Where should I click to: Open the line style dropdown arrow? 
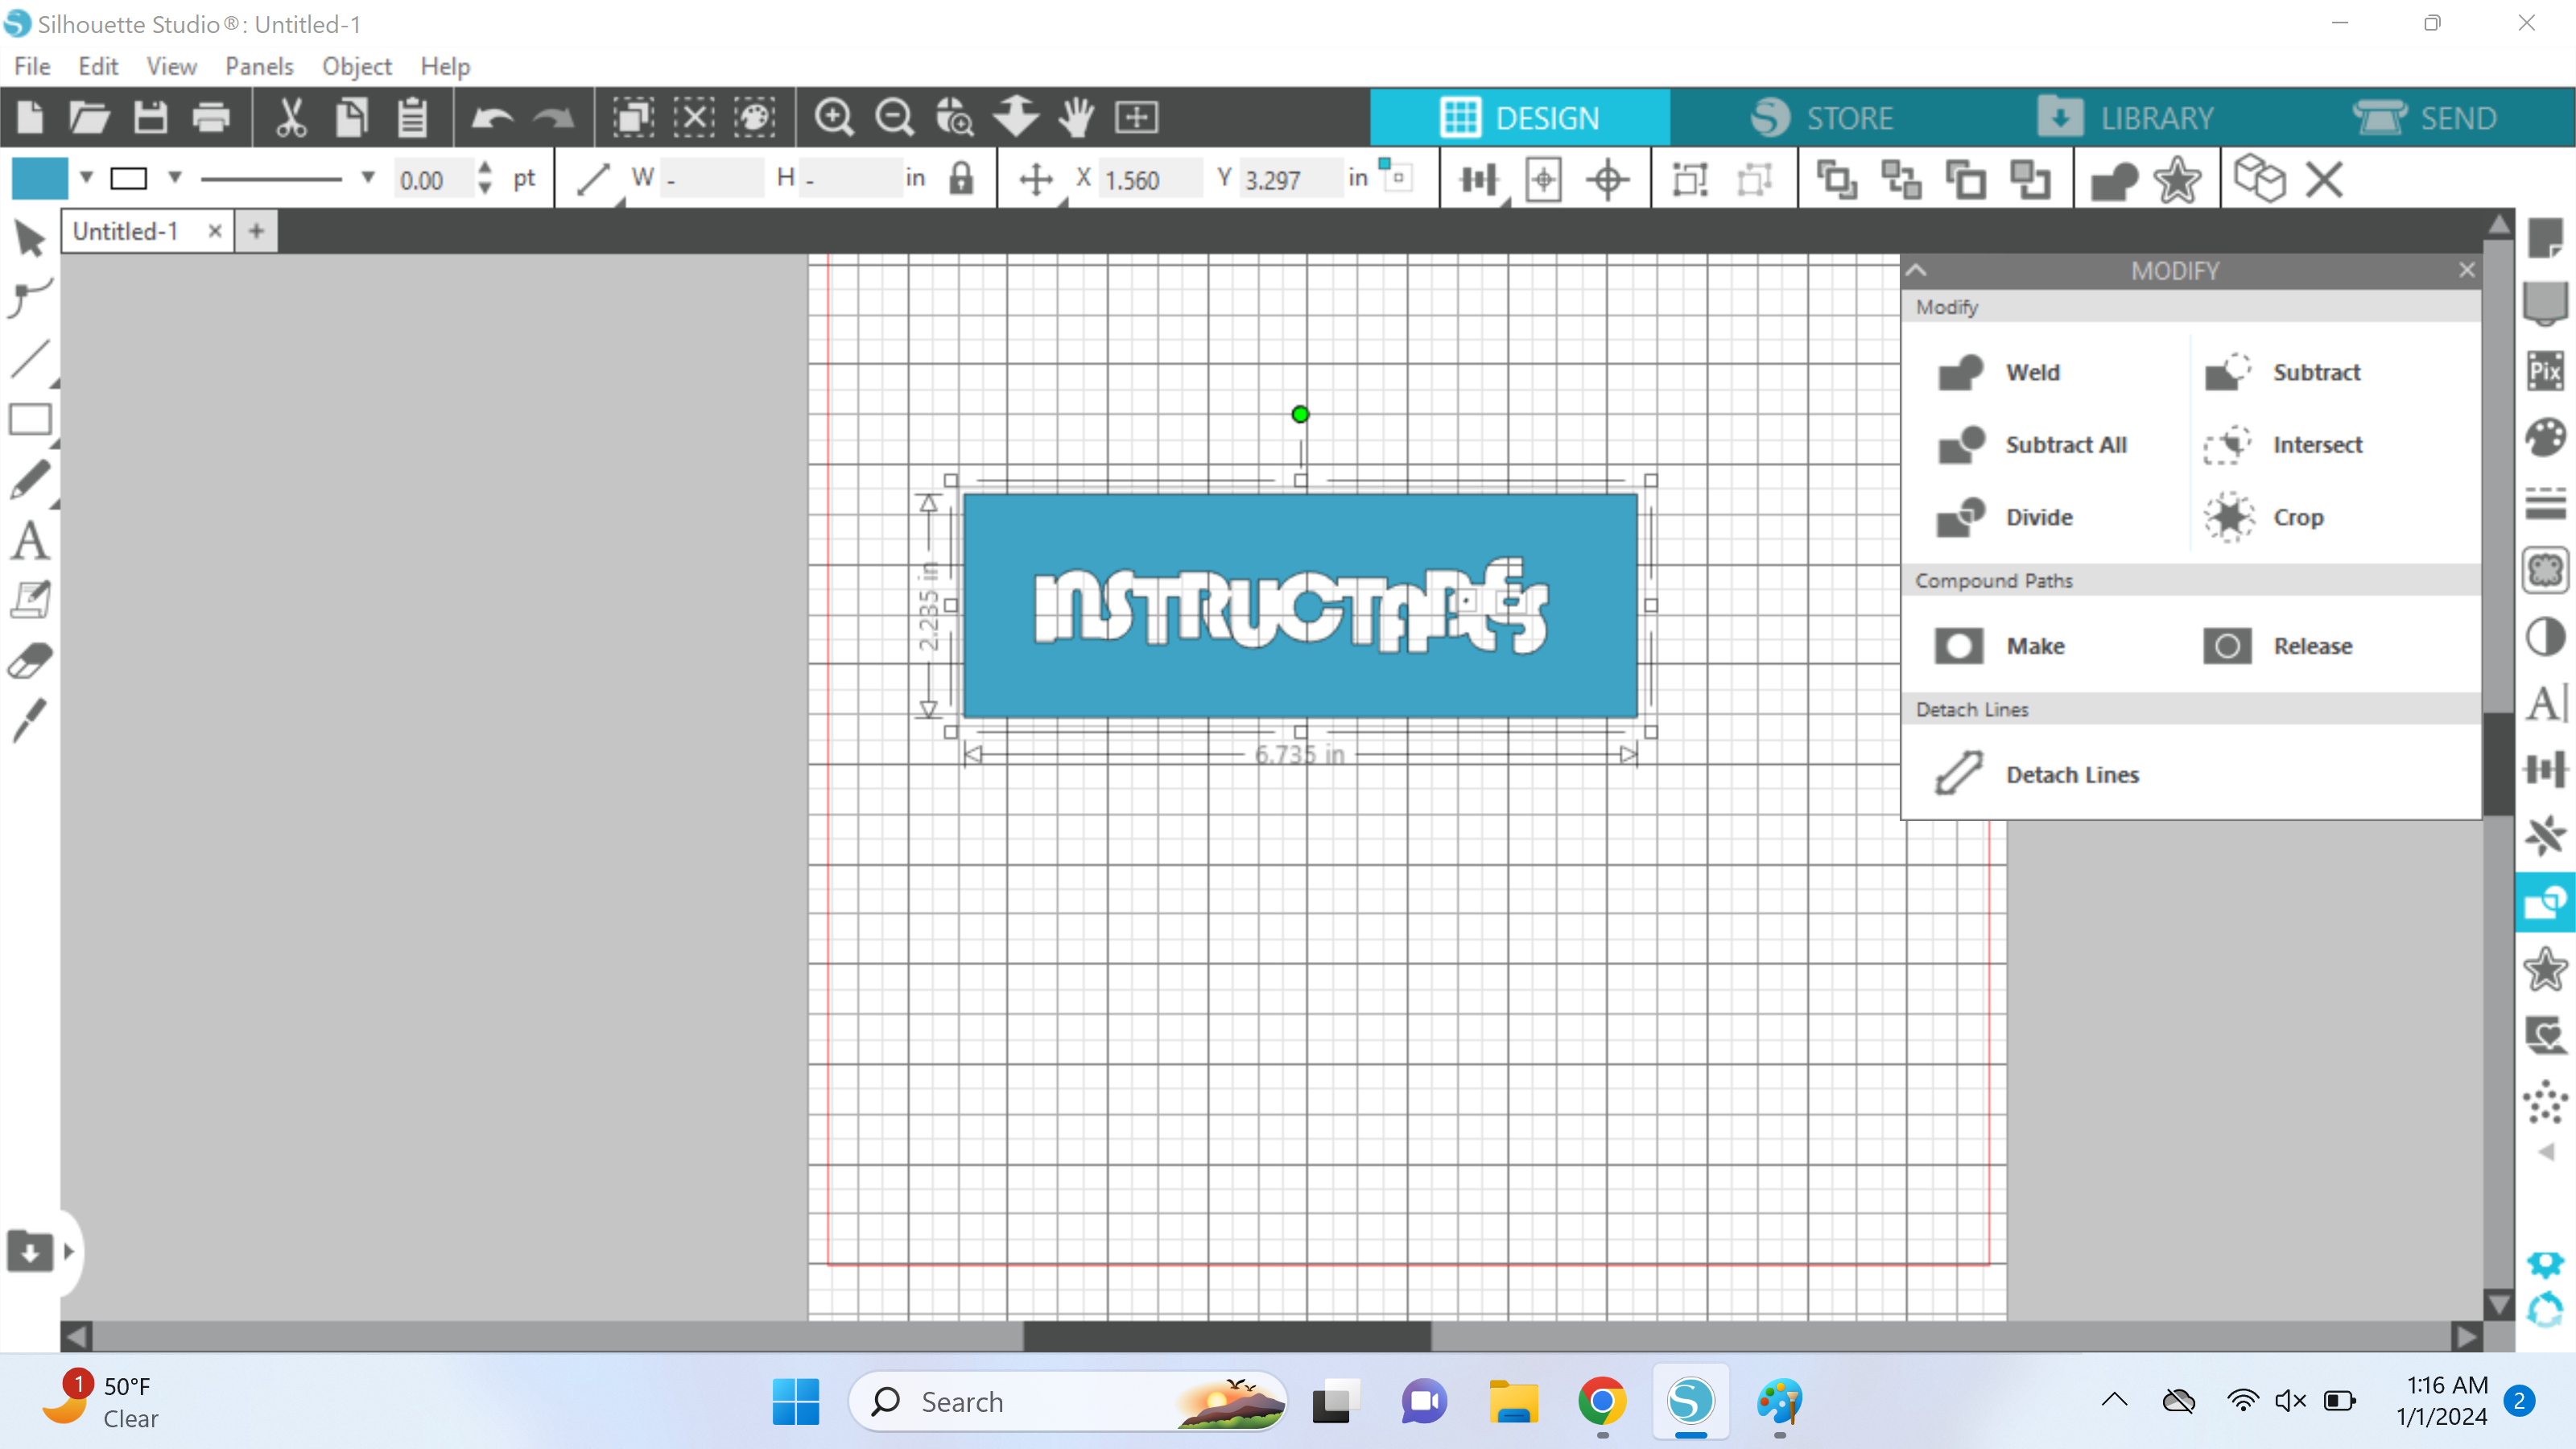coord(368,178)
